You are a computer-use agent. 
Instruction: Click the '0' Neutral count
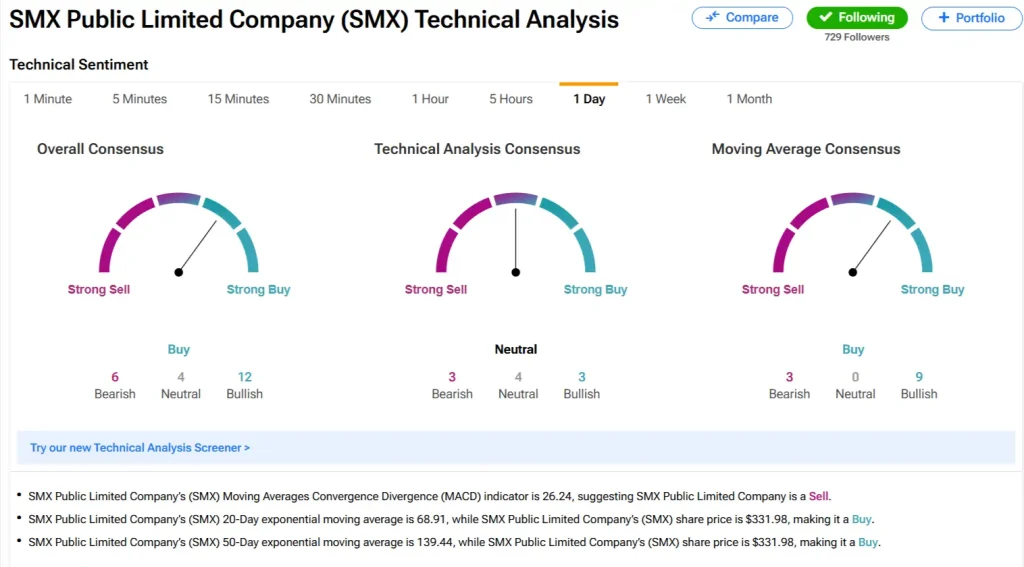click(x=856, y=377)
